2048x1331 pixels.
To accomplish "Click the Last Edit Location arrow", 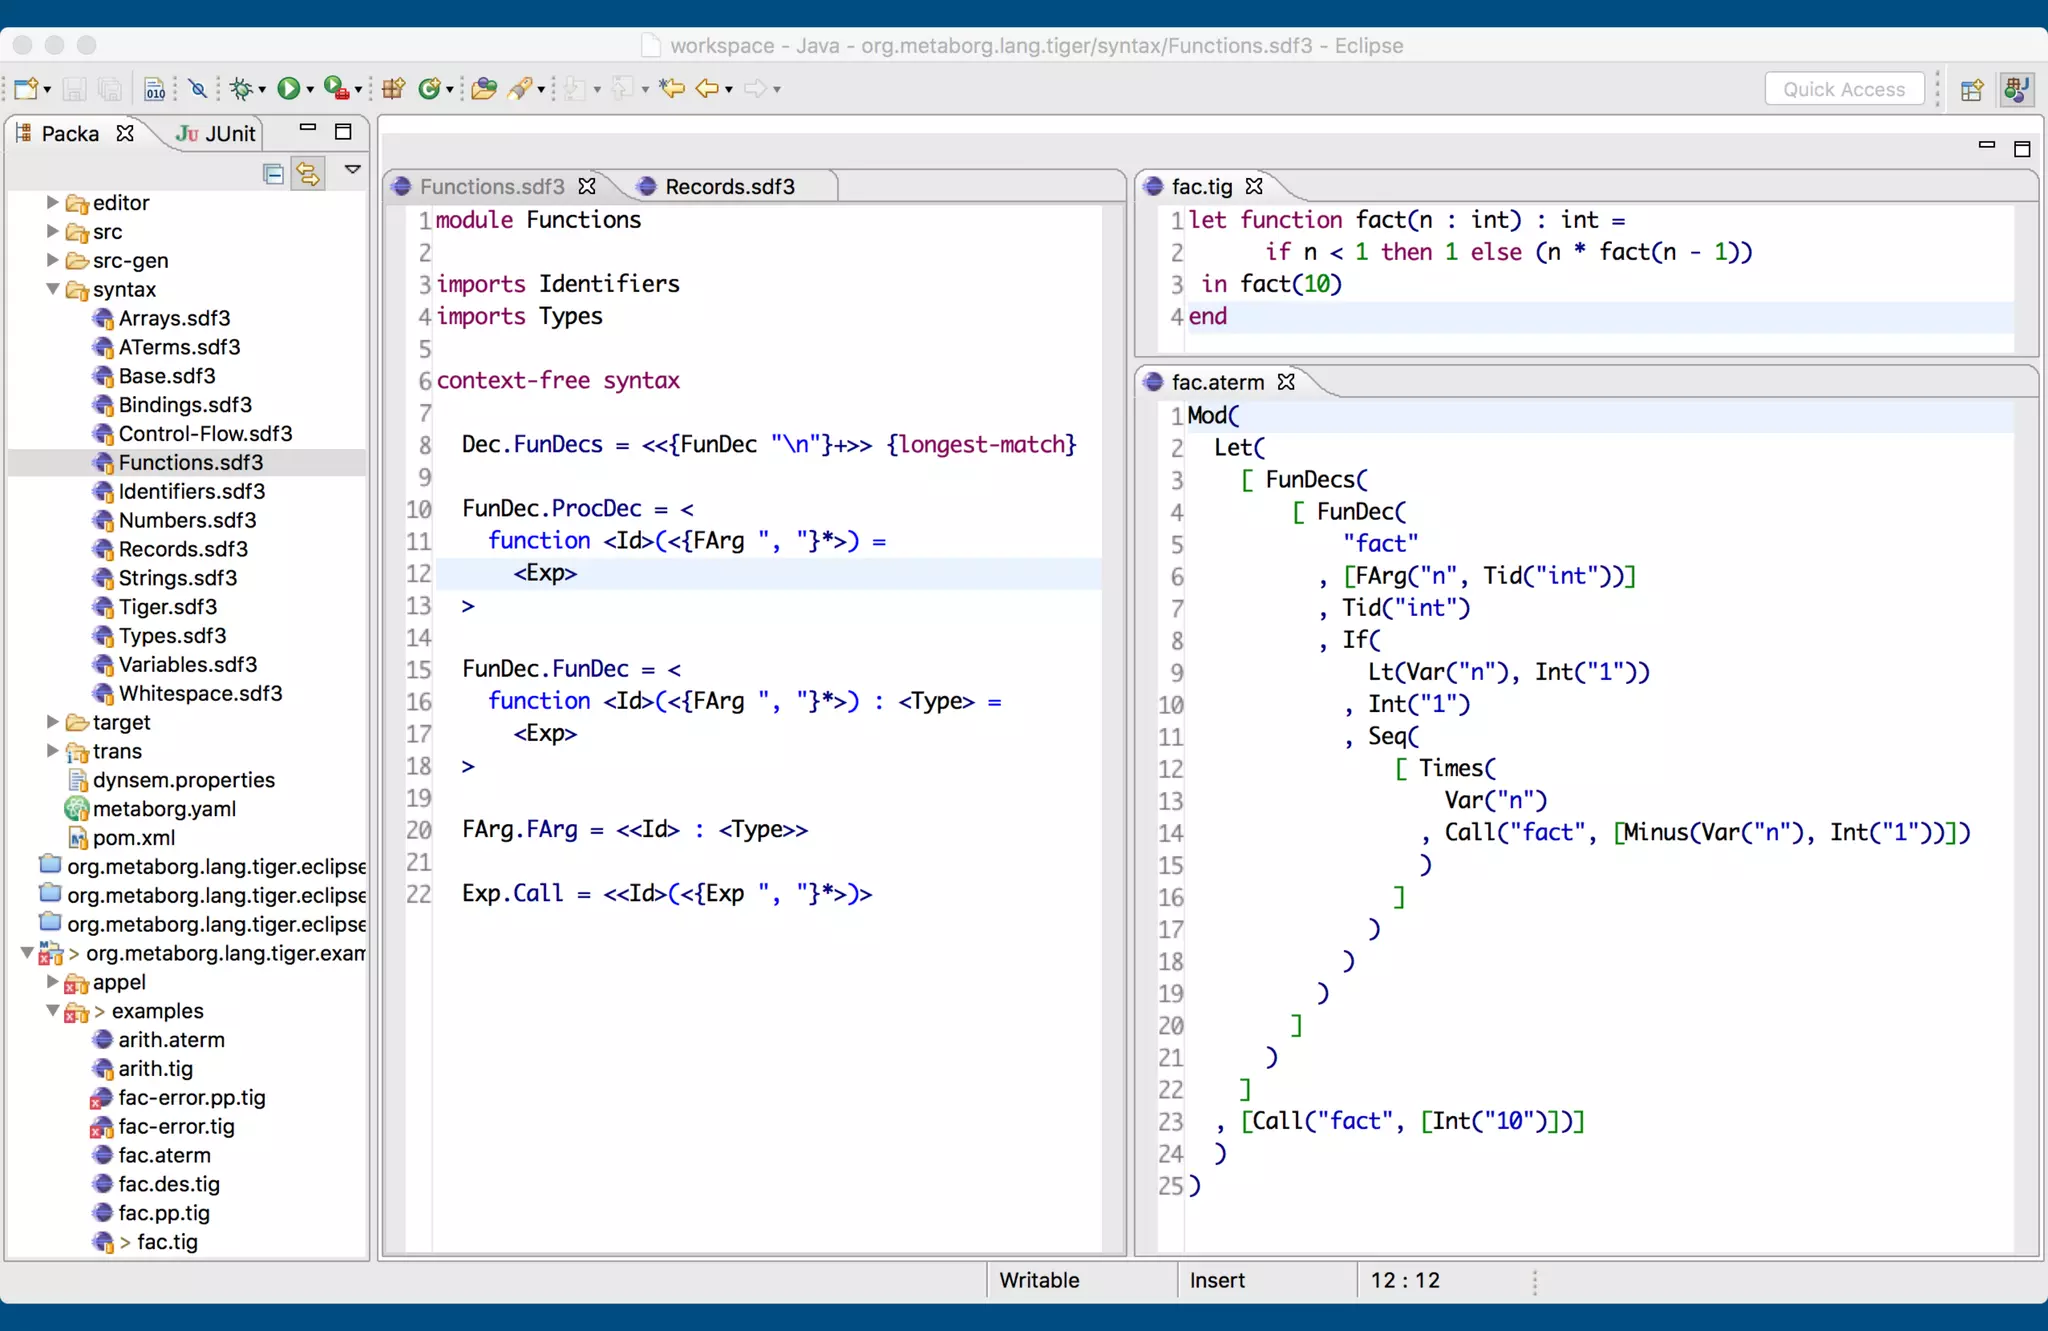I will point(672,89).
